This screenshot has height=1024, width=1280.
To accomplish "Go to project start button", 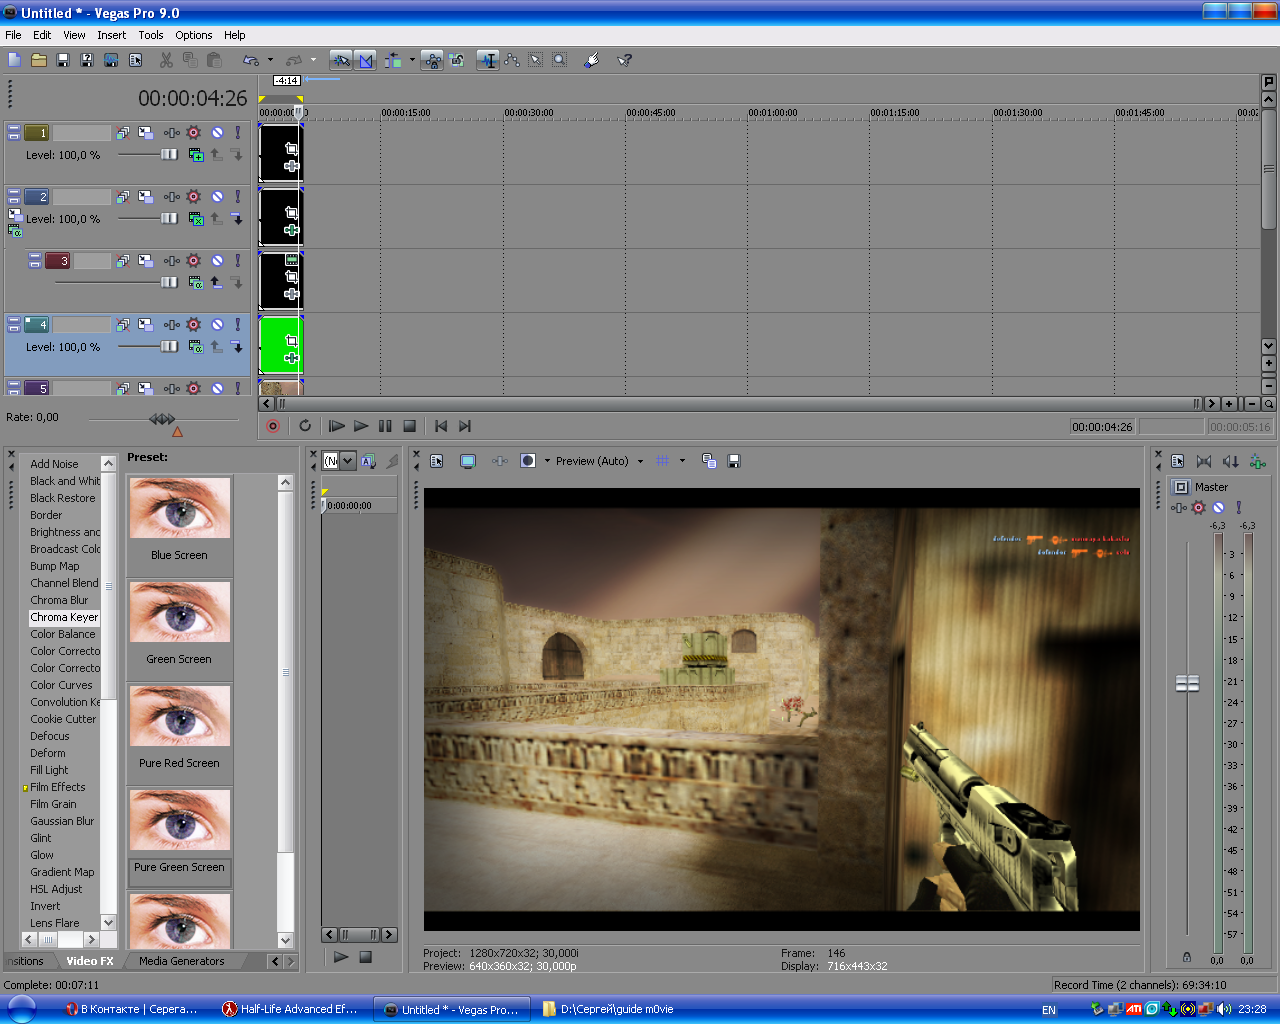I will (x=441, y=426).
